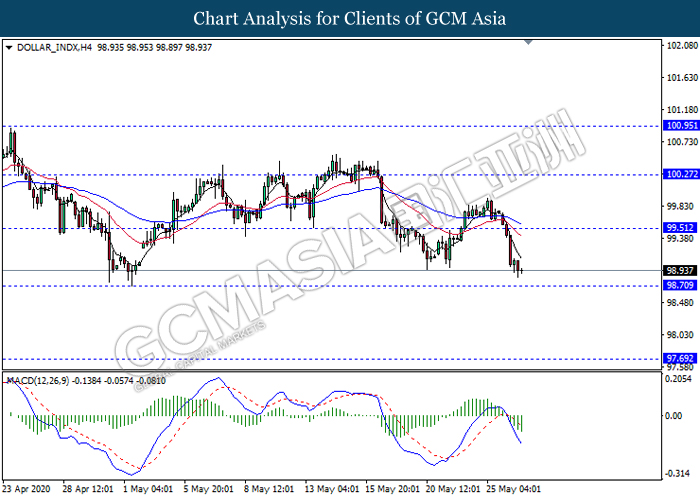This screenshot has width=700, height=500.
Task: Click the 23 Apr 2020 date label
Action: (x=26, y=489)
